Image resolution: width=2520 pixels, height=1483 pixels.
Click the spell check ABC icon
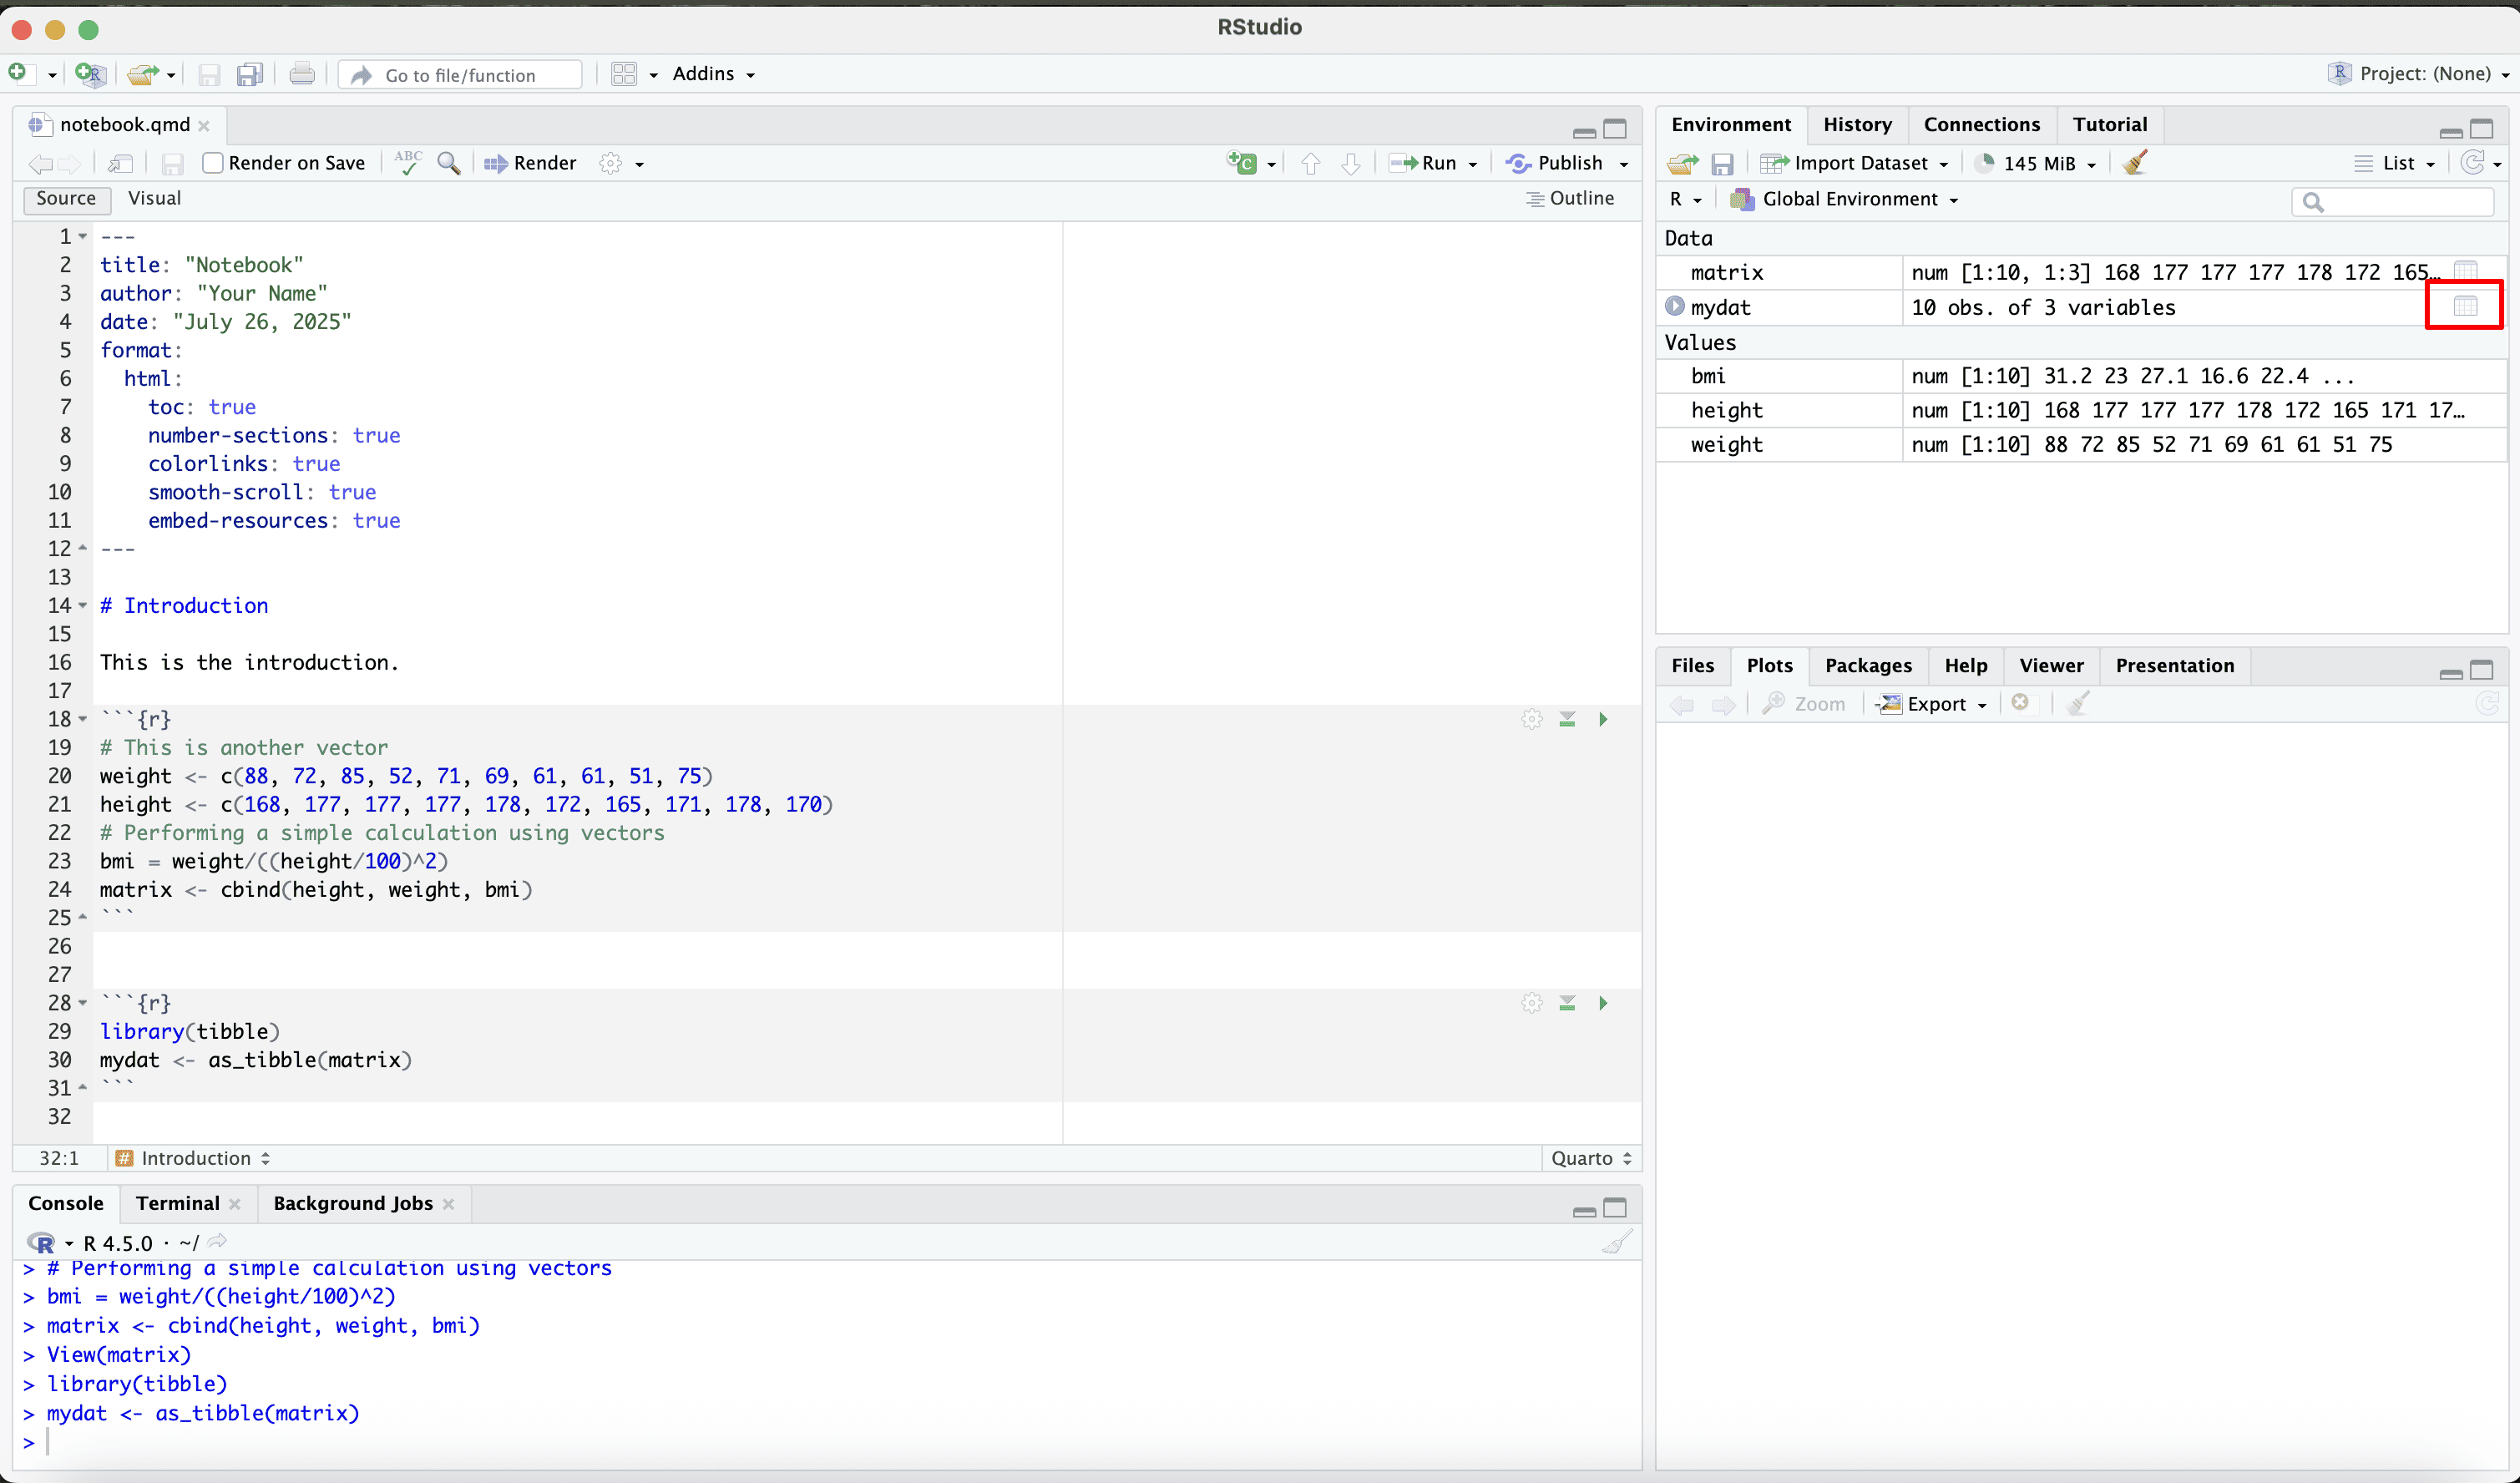tap(408, 163)
